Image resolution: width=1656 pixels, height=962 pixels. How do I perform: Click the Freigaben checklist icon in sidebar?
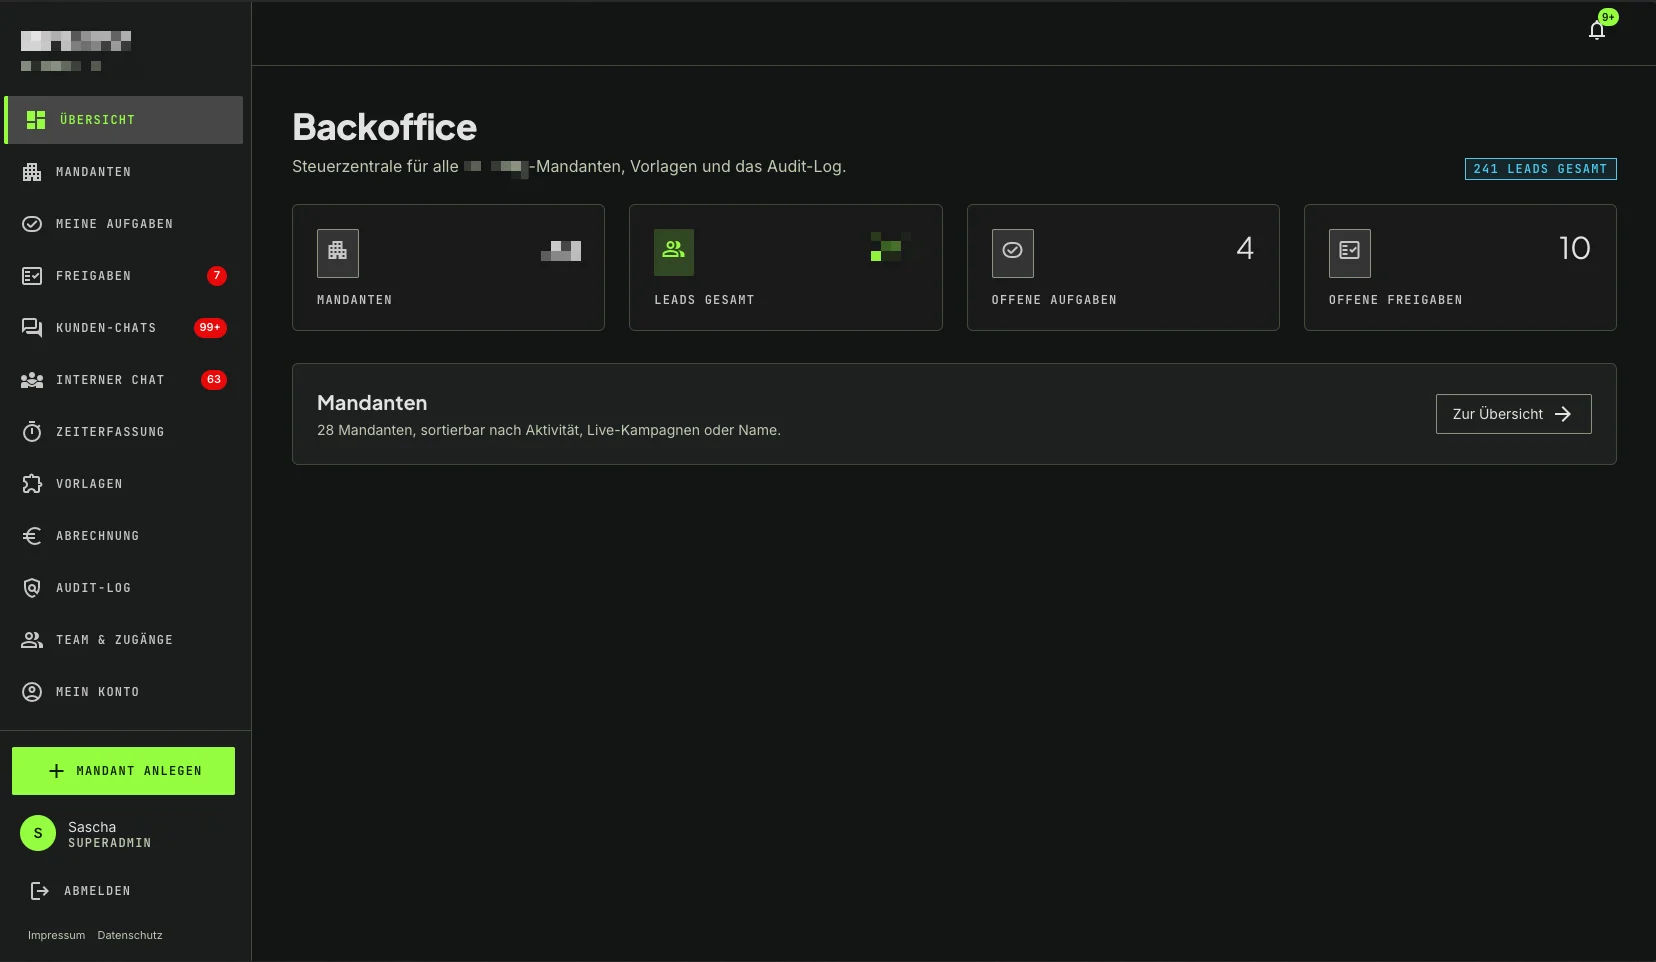pos(32,276)
